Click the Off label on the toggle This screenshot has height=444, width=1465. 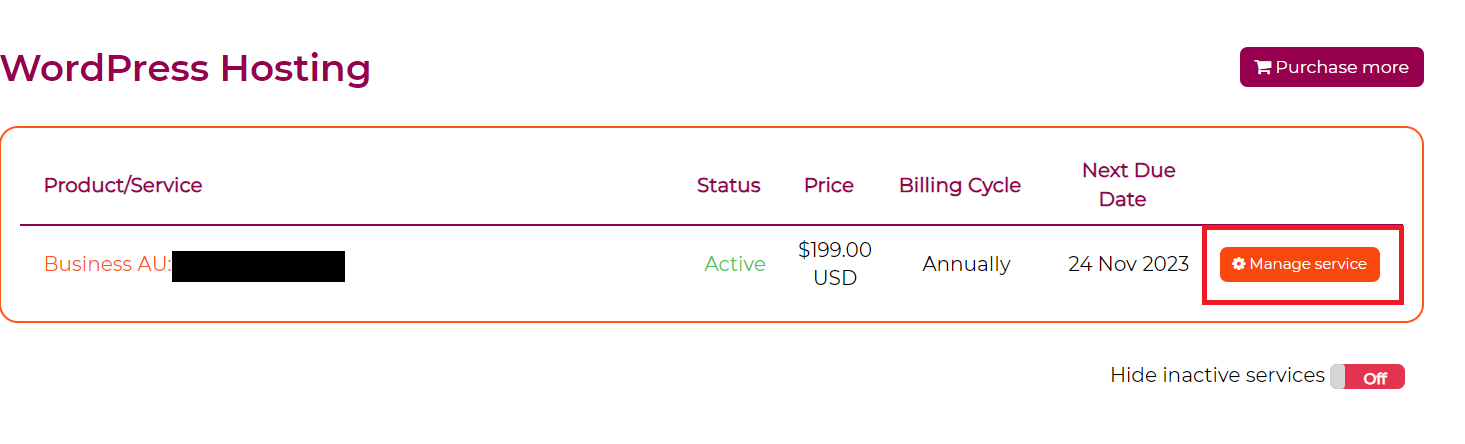(x=1375, y=378)
